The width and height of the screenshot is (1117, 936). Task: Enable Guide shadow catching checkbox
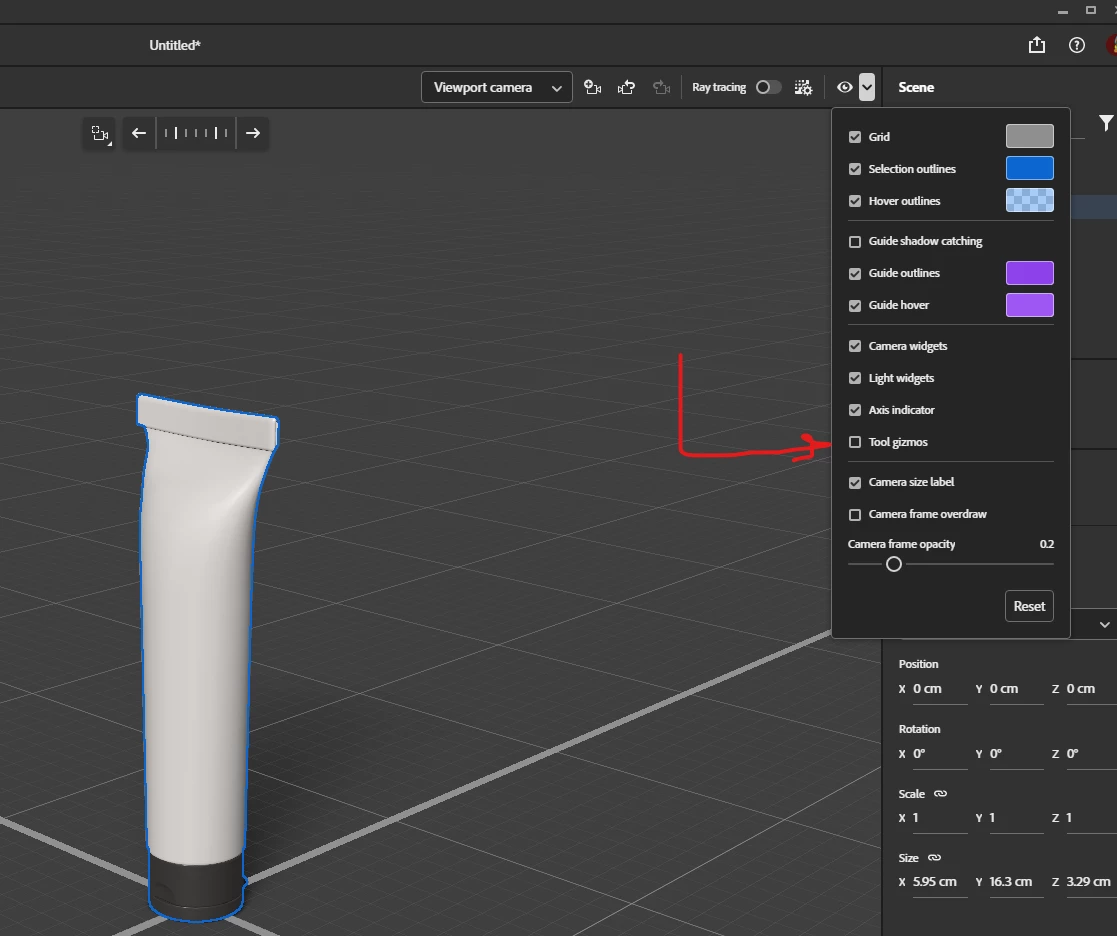tap(855, 241)
